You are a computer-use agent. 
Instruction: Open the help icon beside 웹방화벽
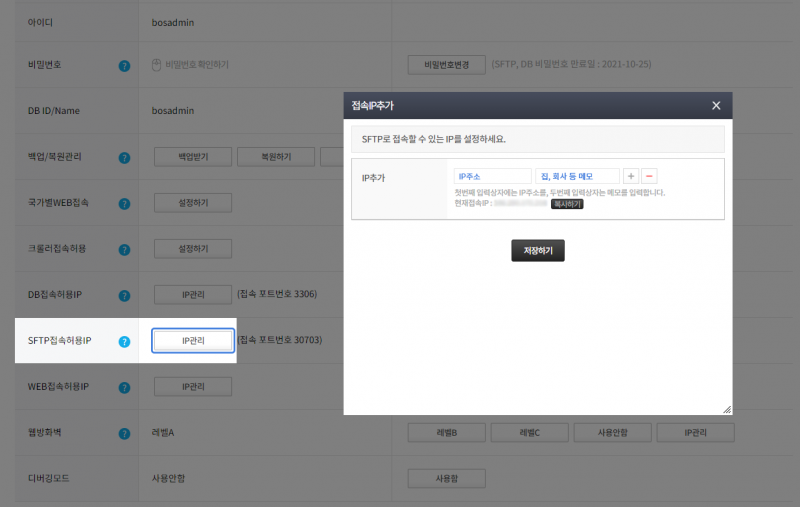(124, 434)
